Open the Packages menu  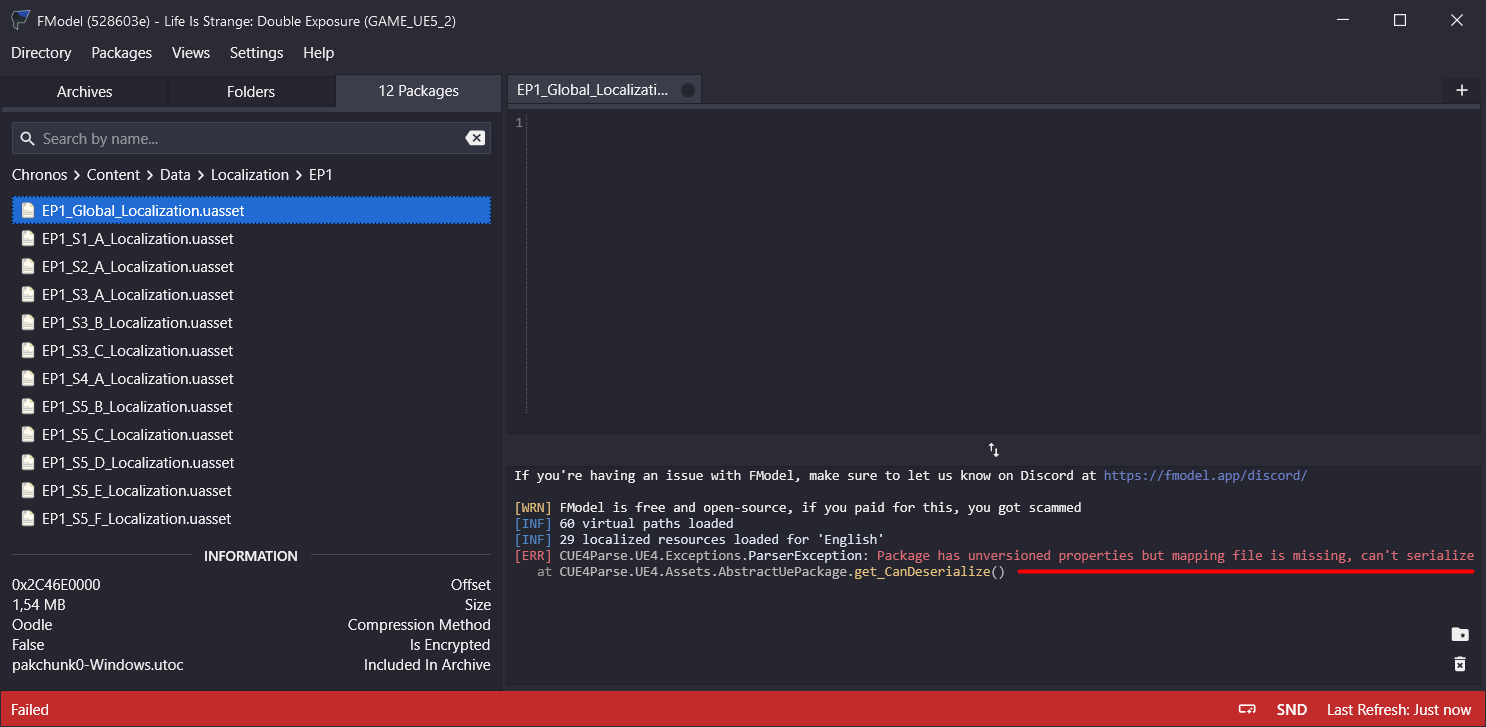click(x=121, y=53)
